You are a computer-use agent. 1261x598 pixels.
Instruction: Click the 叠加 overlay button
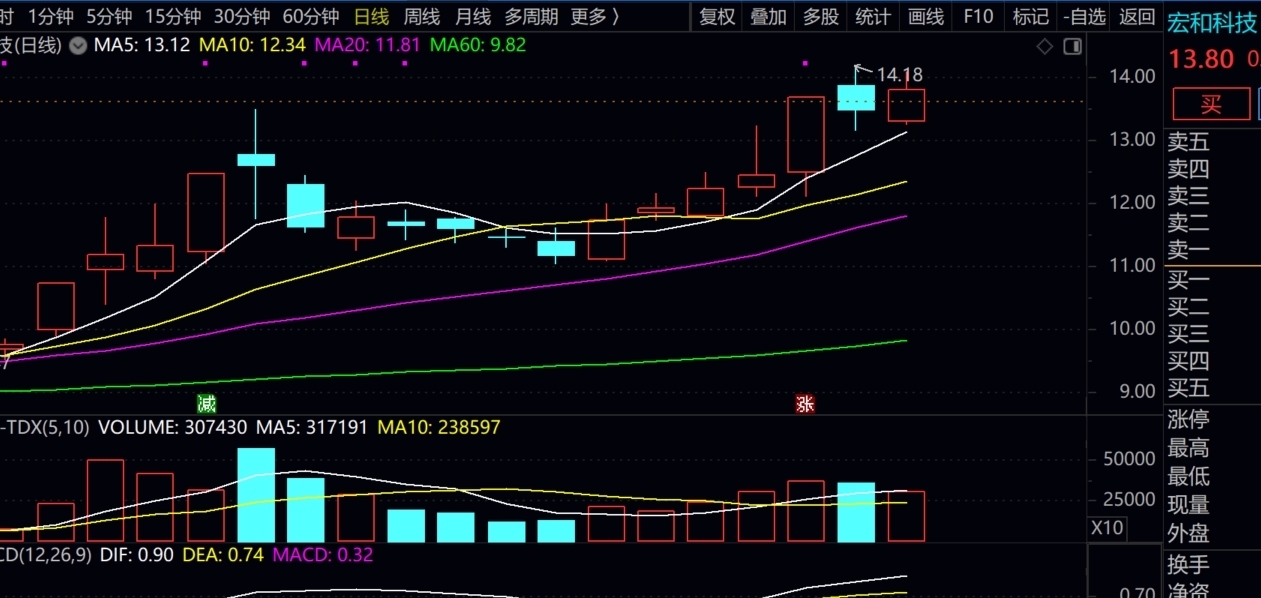(x=769, y=16)
